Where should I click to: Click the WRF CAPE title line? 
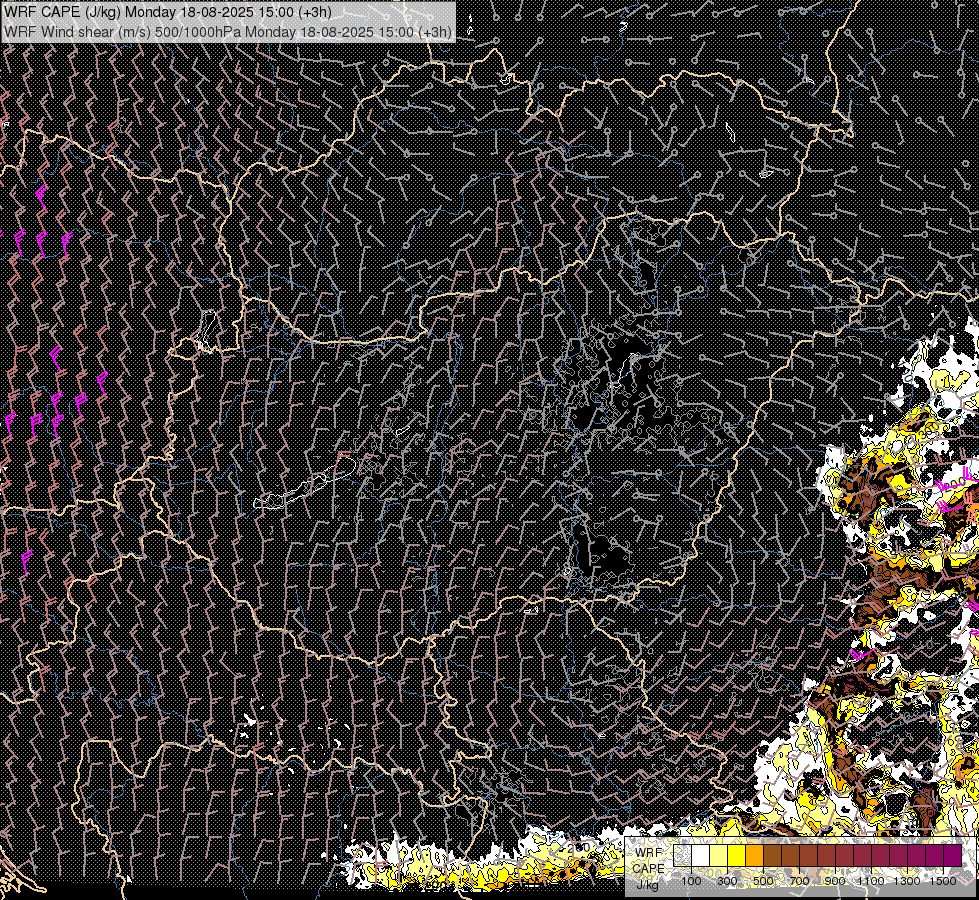(167, 11)
